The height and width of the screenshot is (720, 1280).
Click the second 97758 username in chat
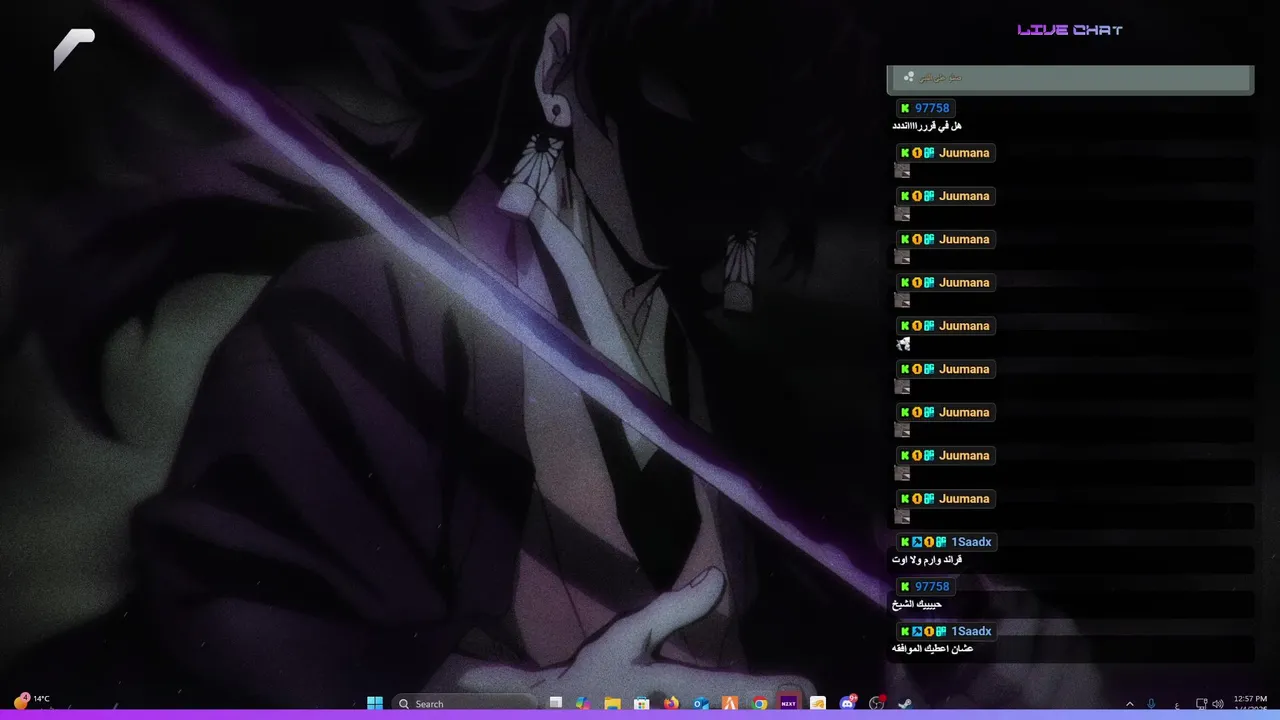point(932,587)
